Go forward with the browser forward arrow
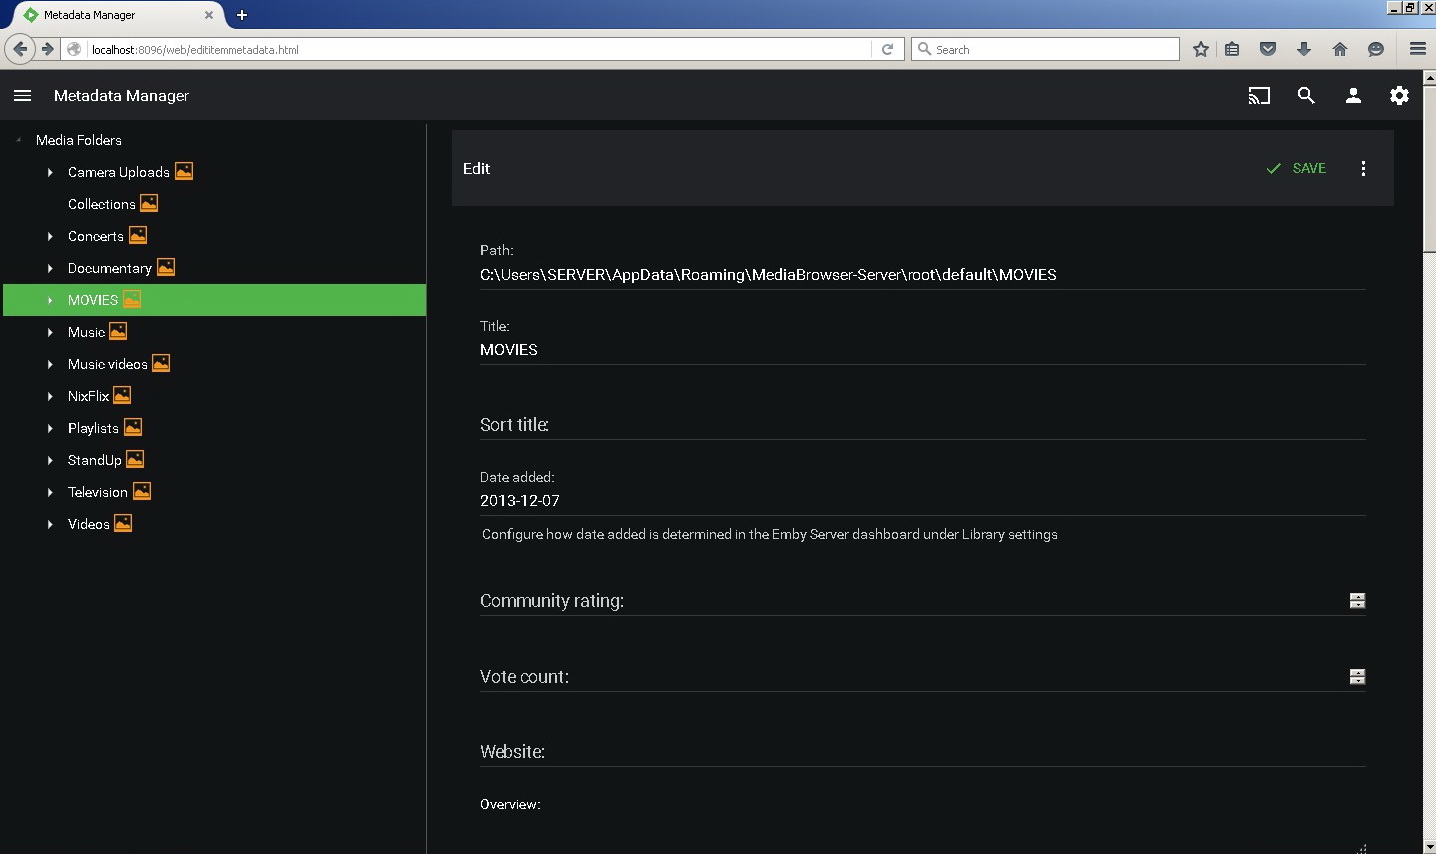Image resolution: width=1436 pixels, height=854 pixels. point(47,49)
